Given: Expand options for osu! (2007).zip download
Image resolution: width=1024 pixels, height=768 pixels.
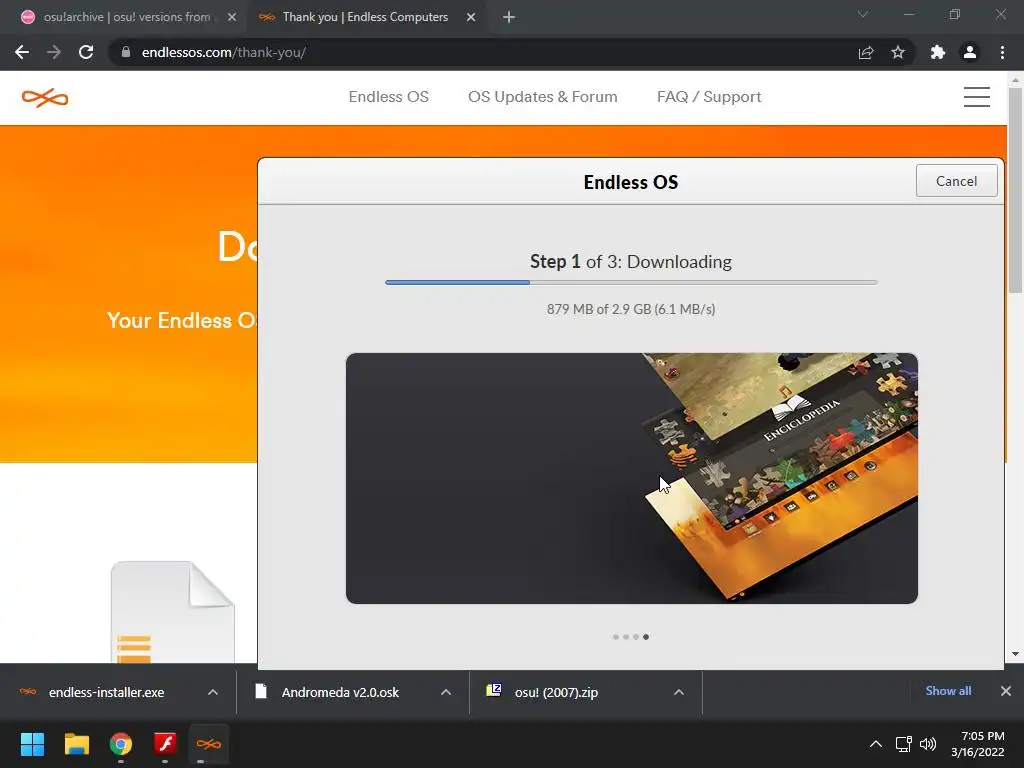Looking at the screenshot, I should point(679,692).
